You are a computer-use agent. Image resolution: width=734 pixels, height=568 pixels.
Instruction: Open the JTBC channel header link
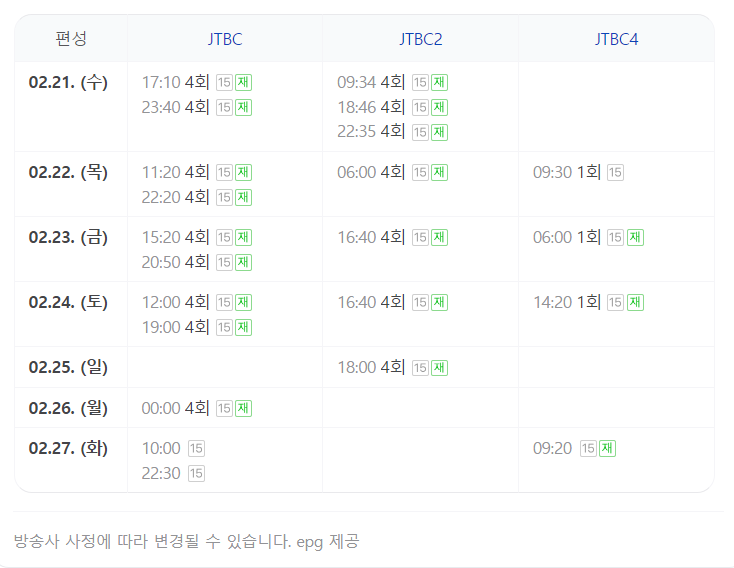coord(225,39)
